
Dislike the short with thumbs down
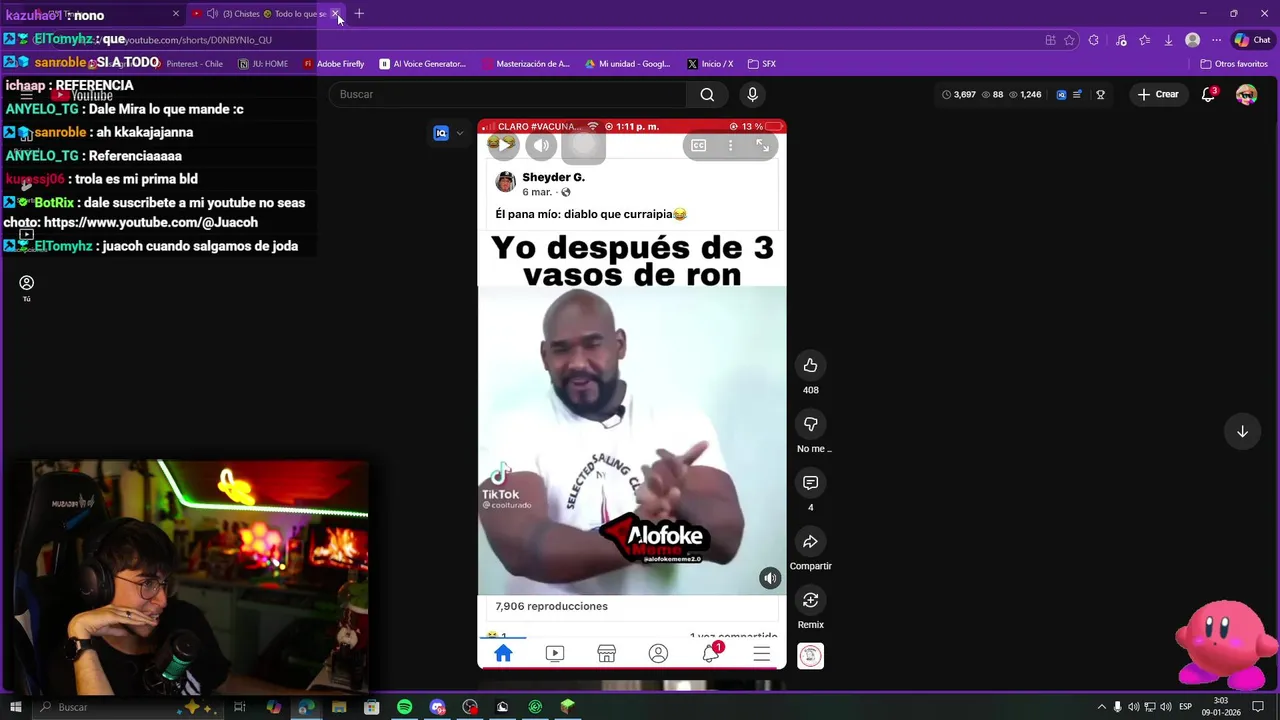click(x=810, y=424)
